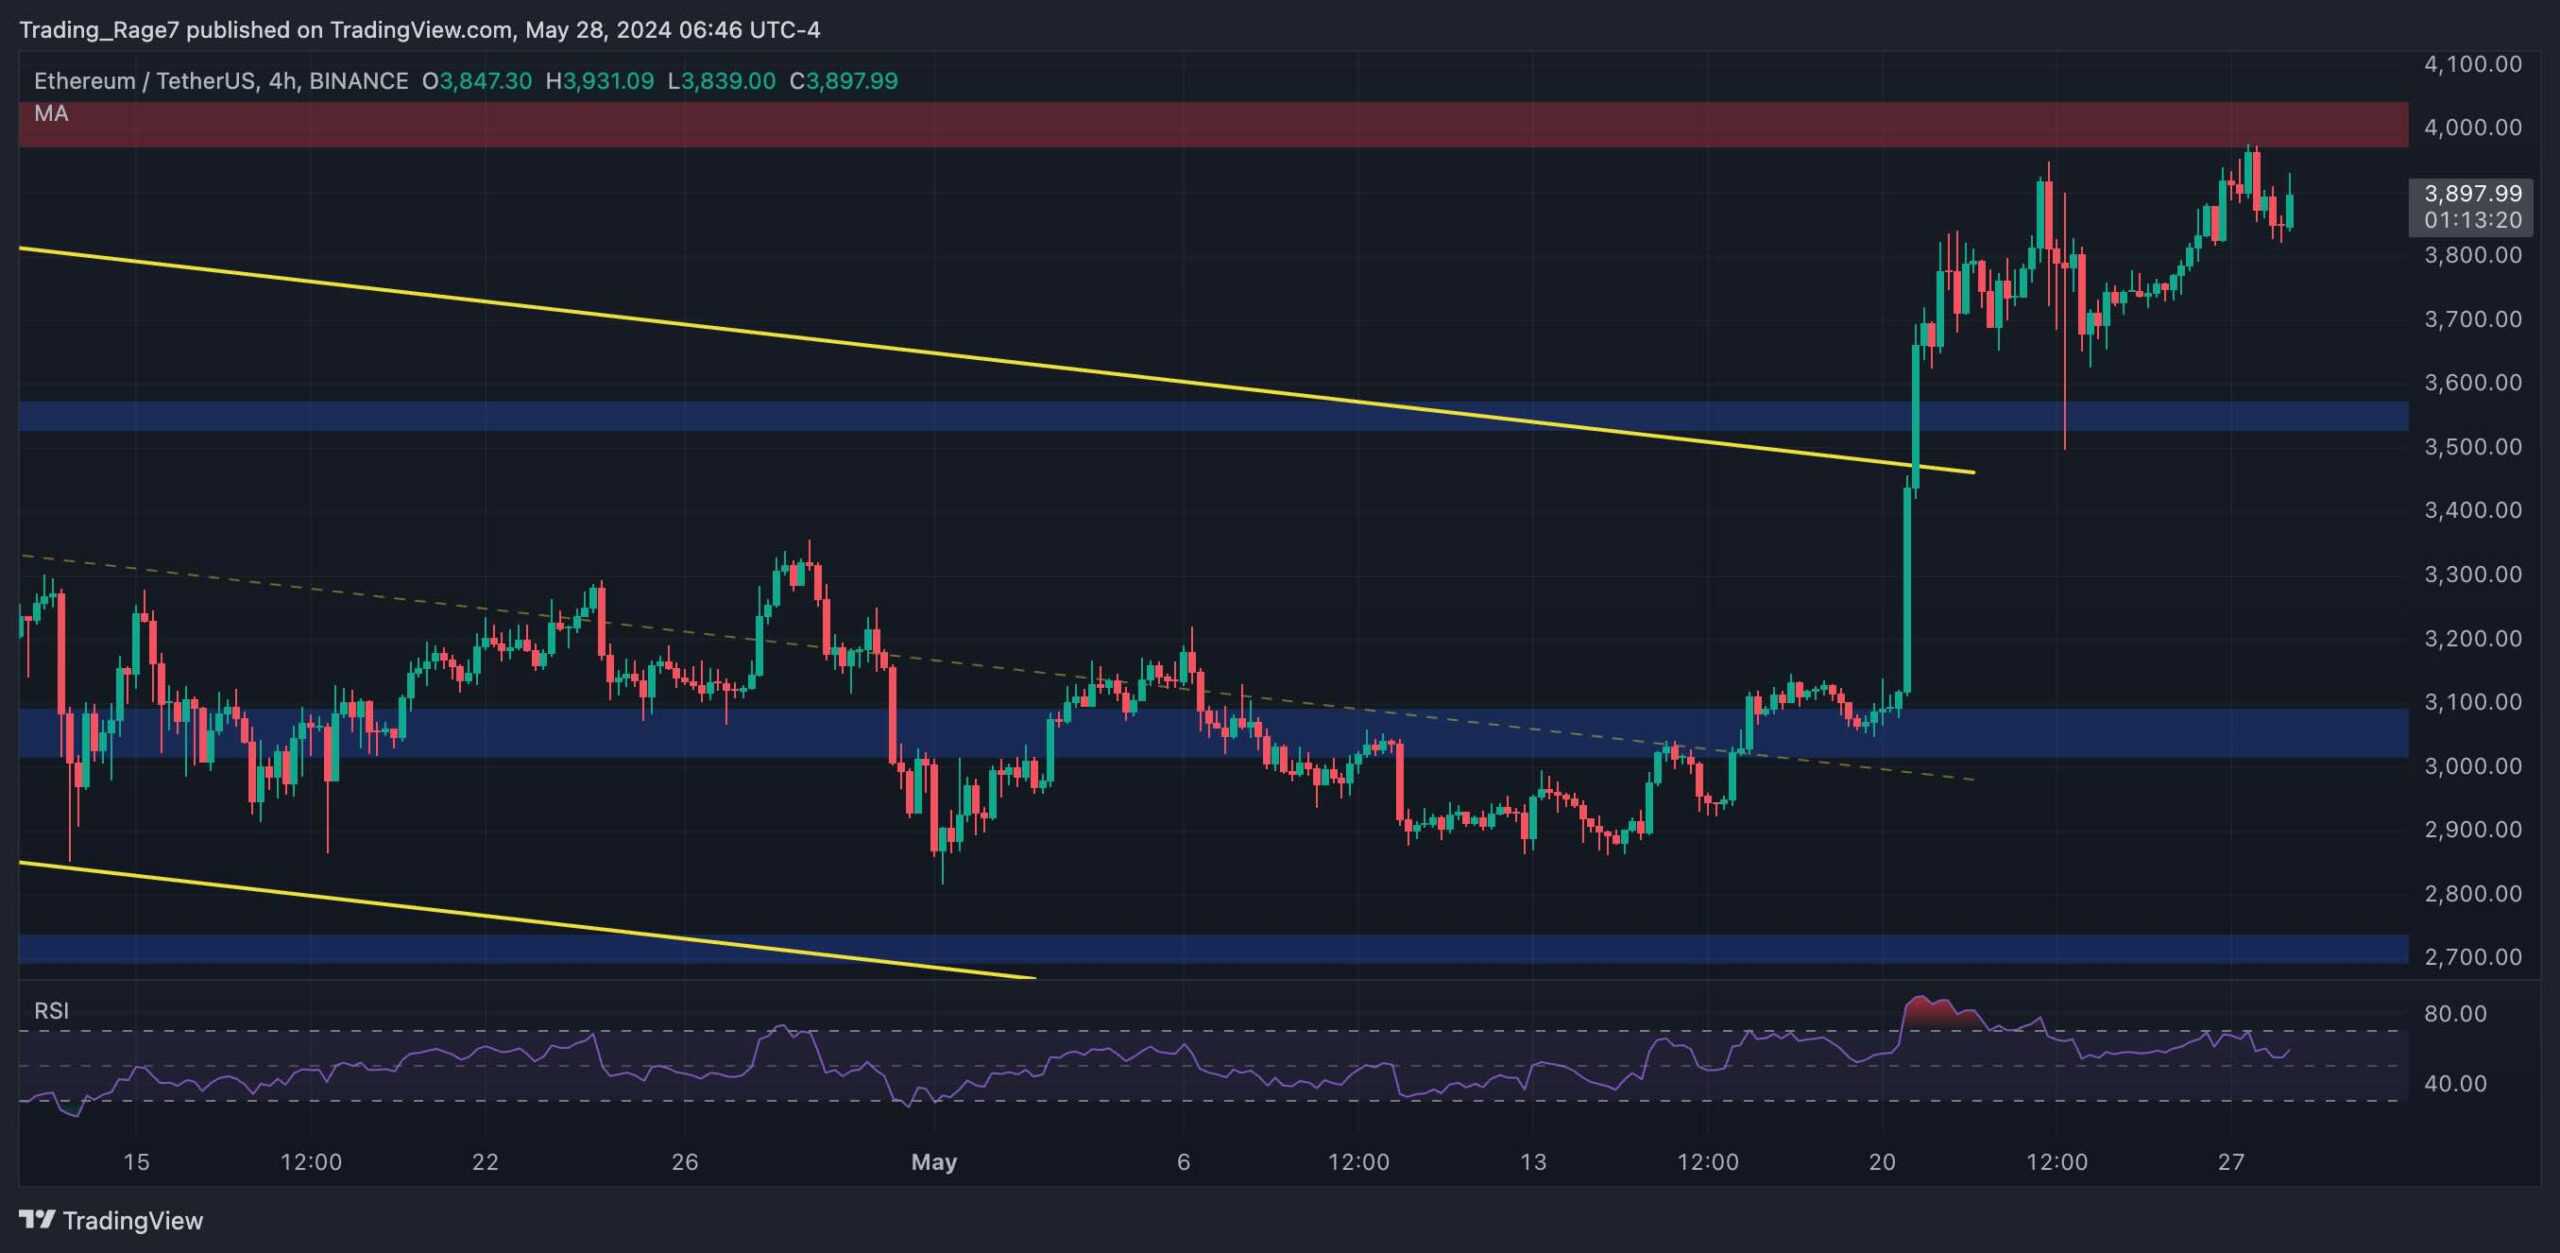
Task: Click the May label on time axis
Action: (x=934, y=1162)
